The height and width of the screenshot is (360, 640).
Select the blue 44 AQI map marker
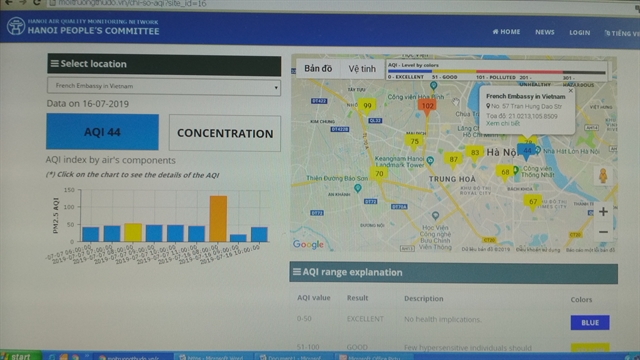pyautogui.click(x=527, y=152)
